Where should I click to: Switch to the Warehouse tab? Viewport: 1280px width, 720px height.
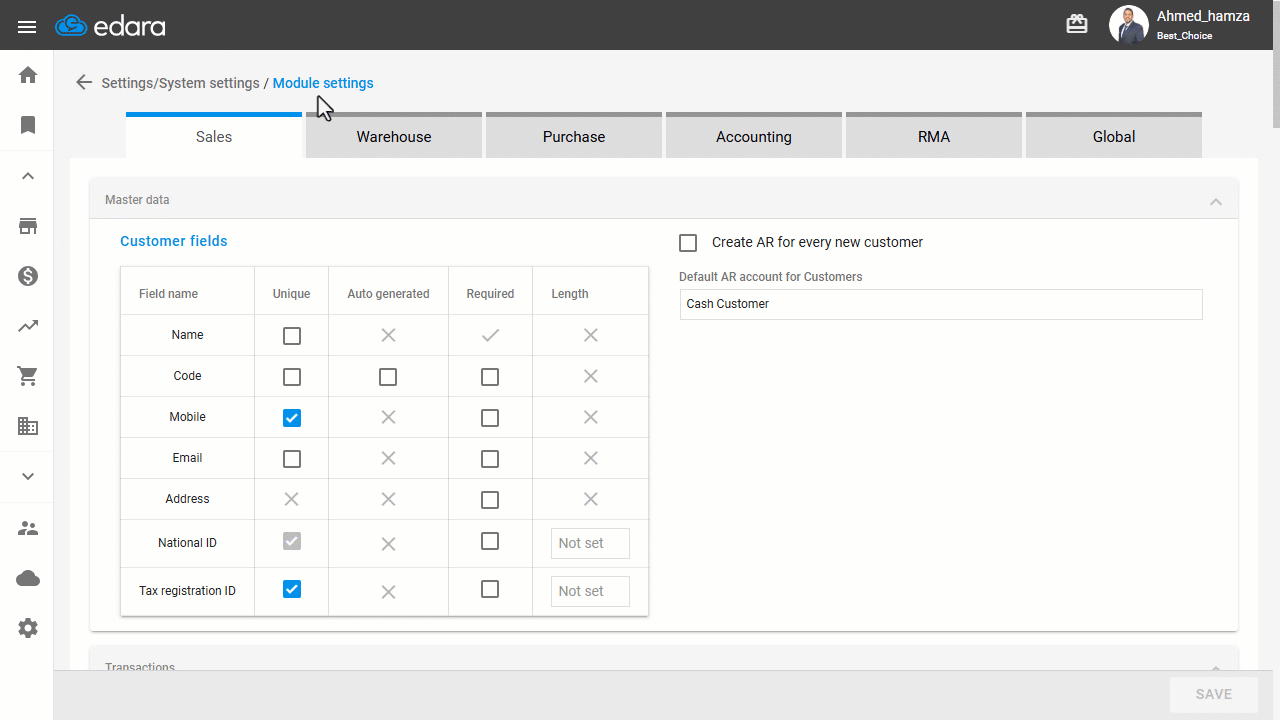pos(394,136)
